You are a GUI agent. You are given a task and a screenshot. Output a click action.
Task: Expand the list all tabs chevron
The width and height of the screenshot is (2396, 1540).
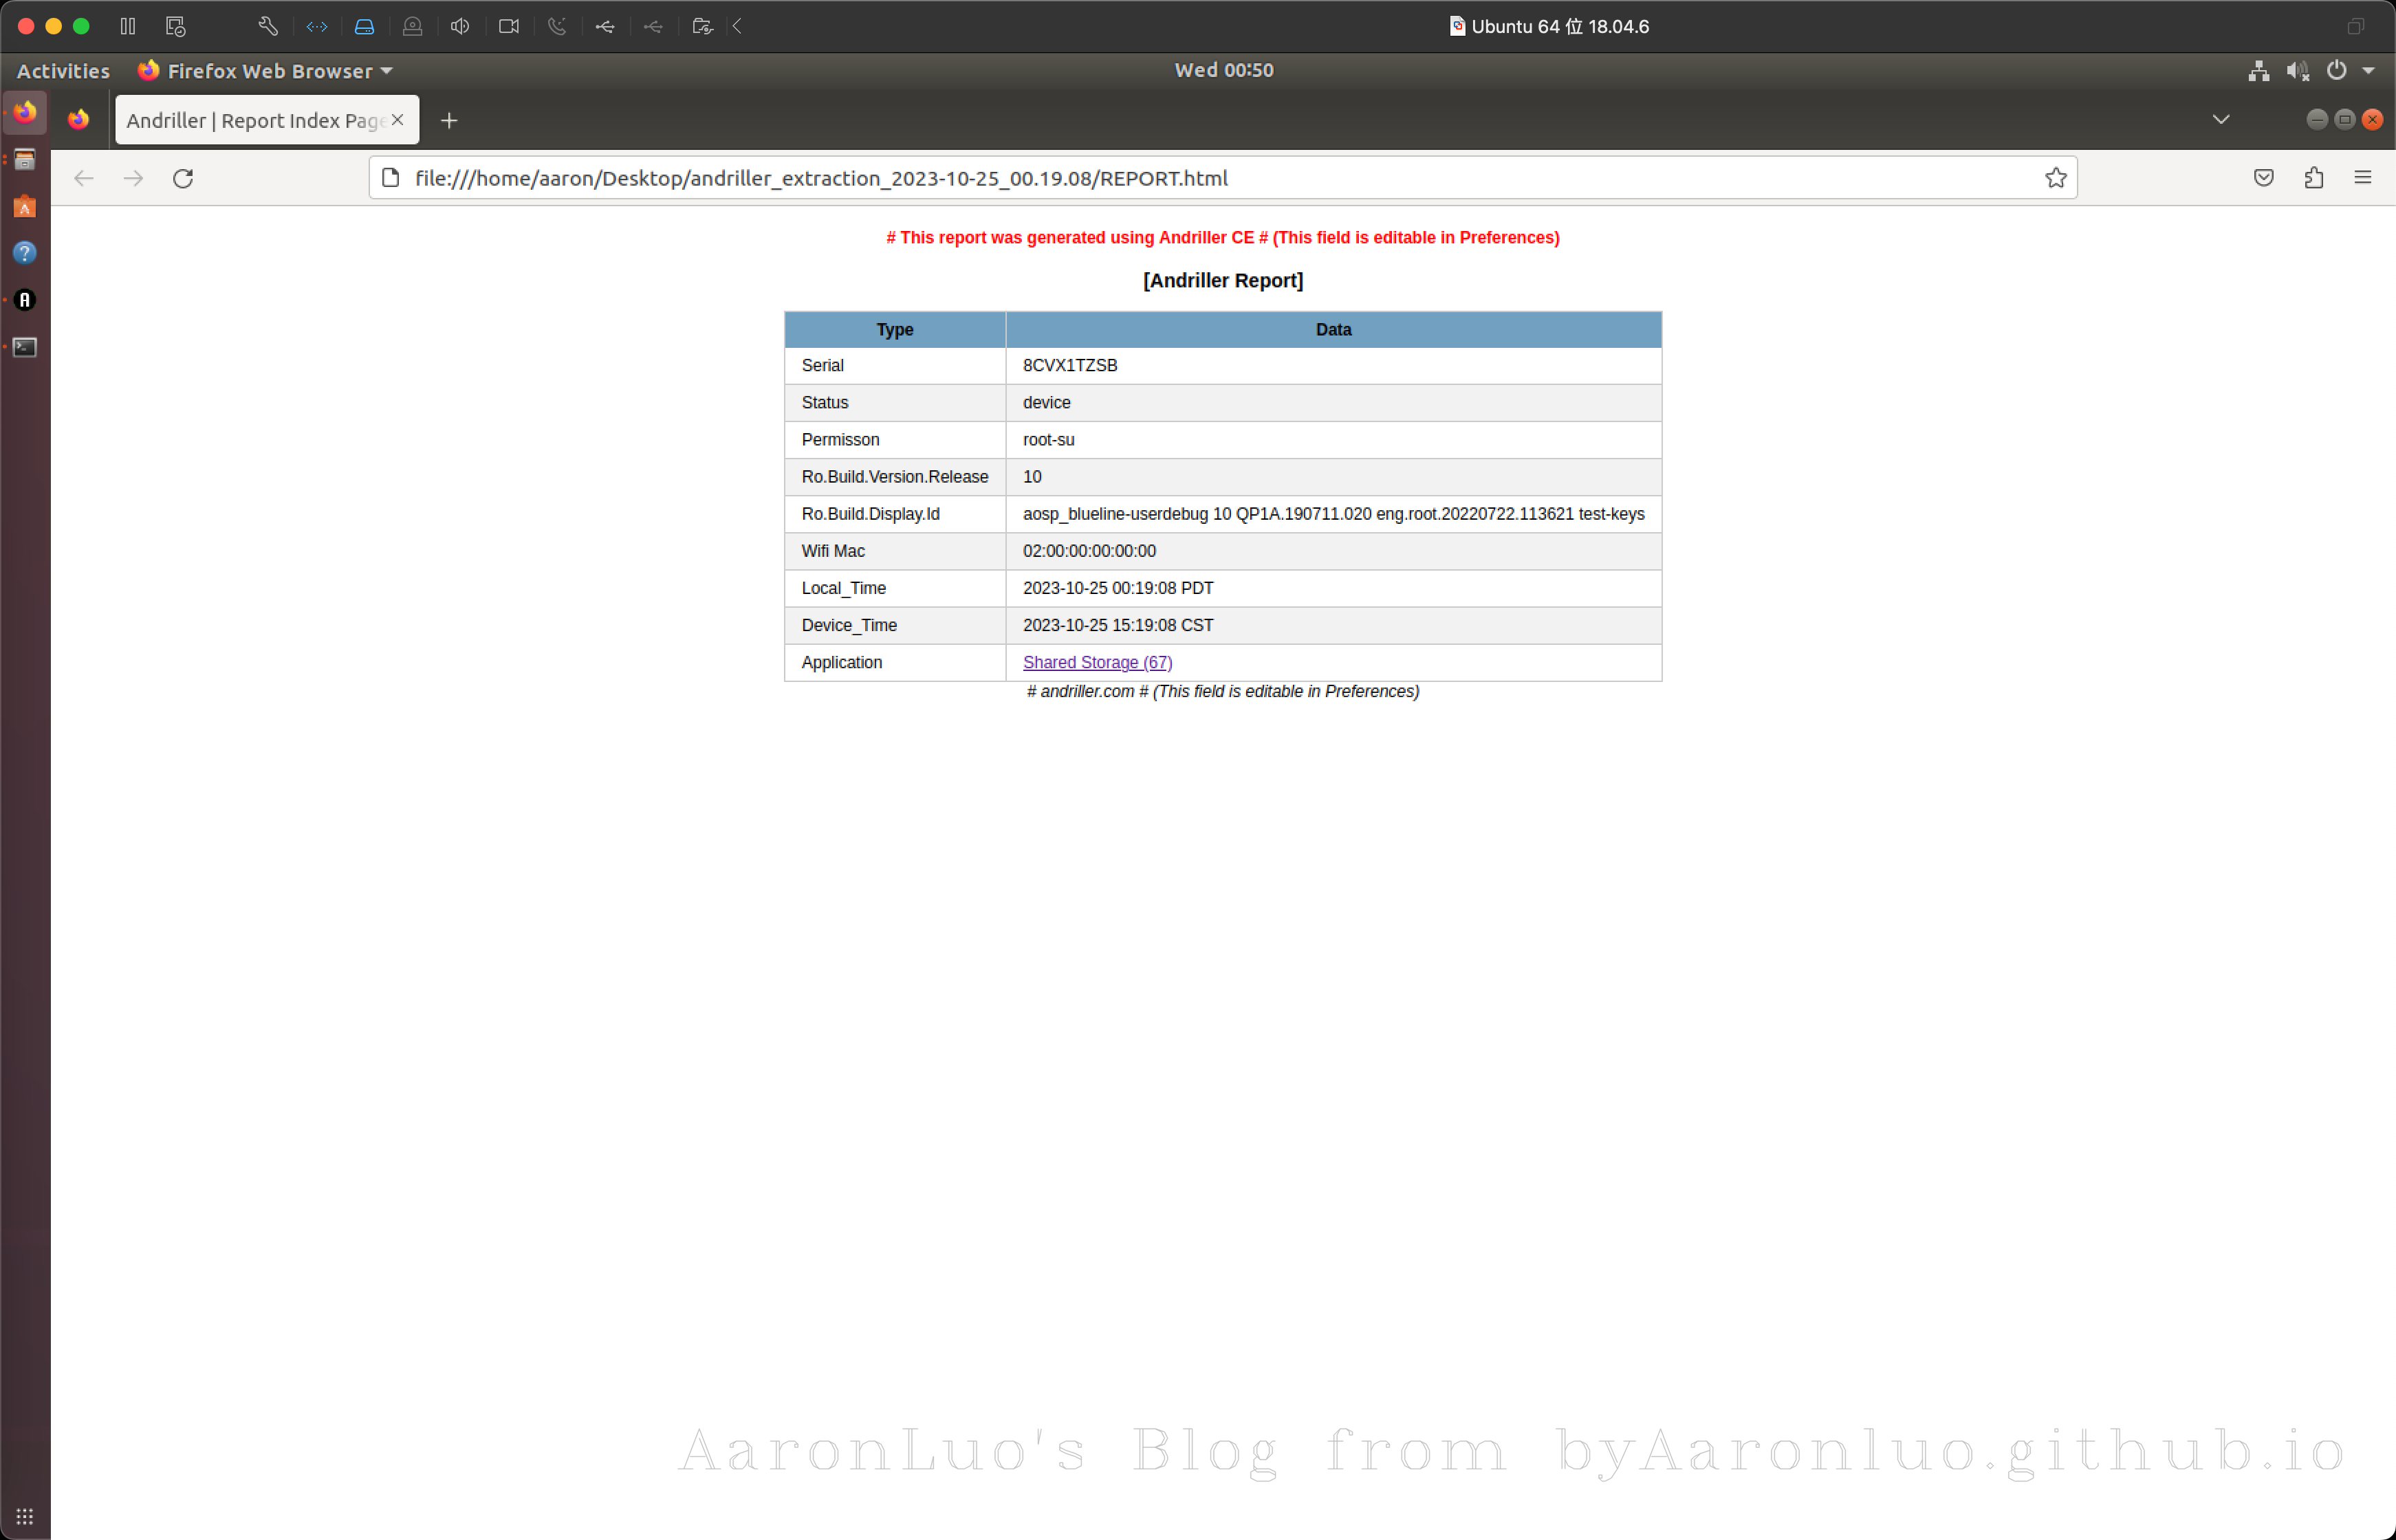(x=2221, y=120)
